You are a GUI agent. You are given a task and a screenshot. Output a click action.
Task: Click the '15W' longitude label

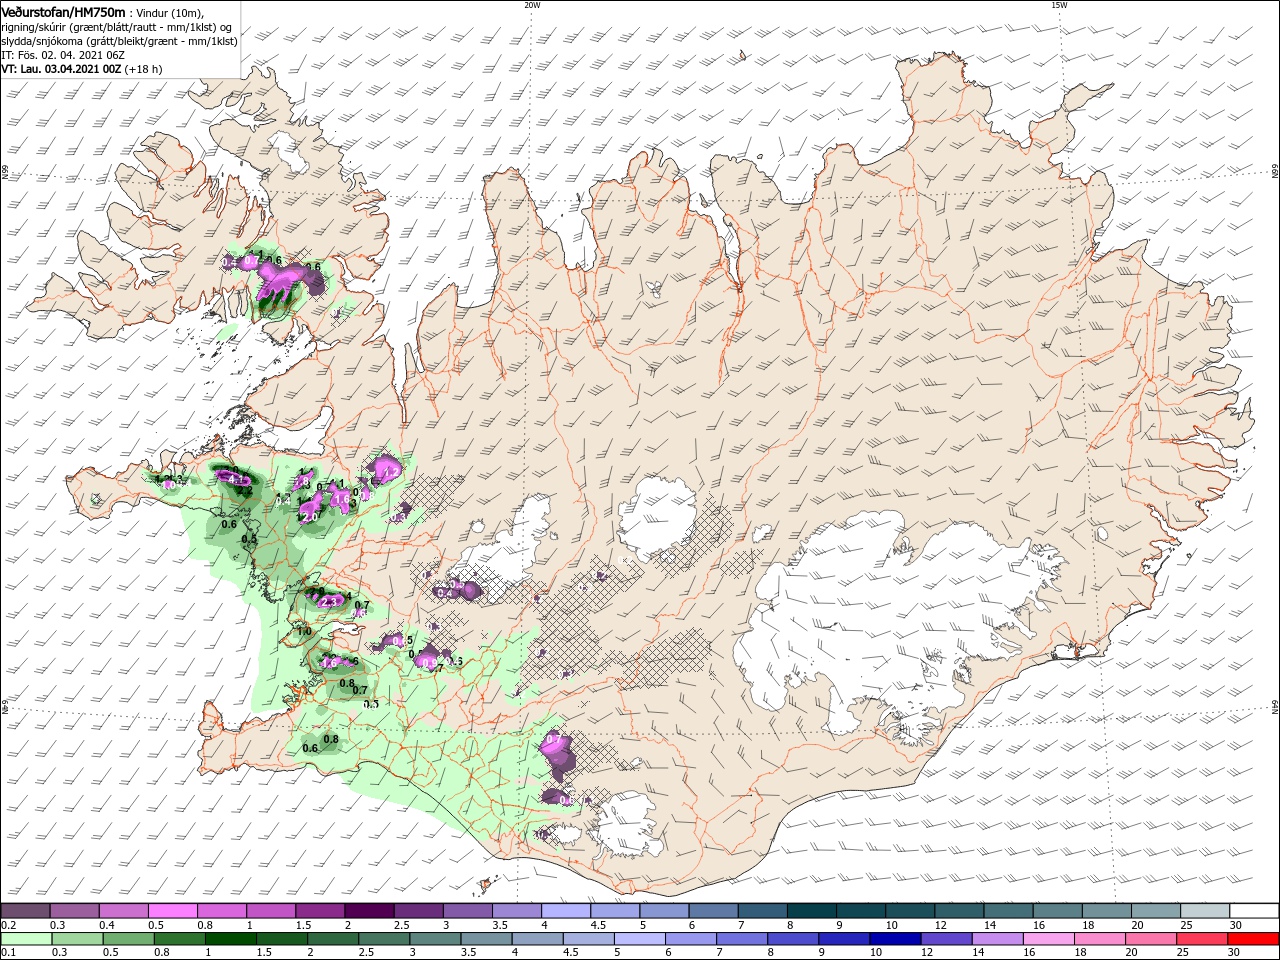point(1059,4)
